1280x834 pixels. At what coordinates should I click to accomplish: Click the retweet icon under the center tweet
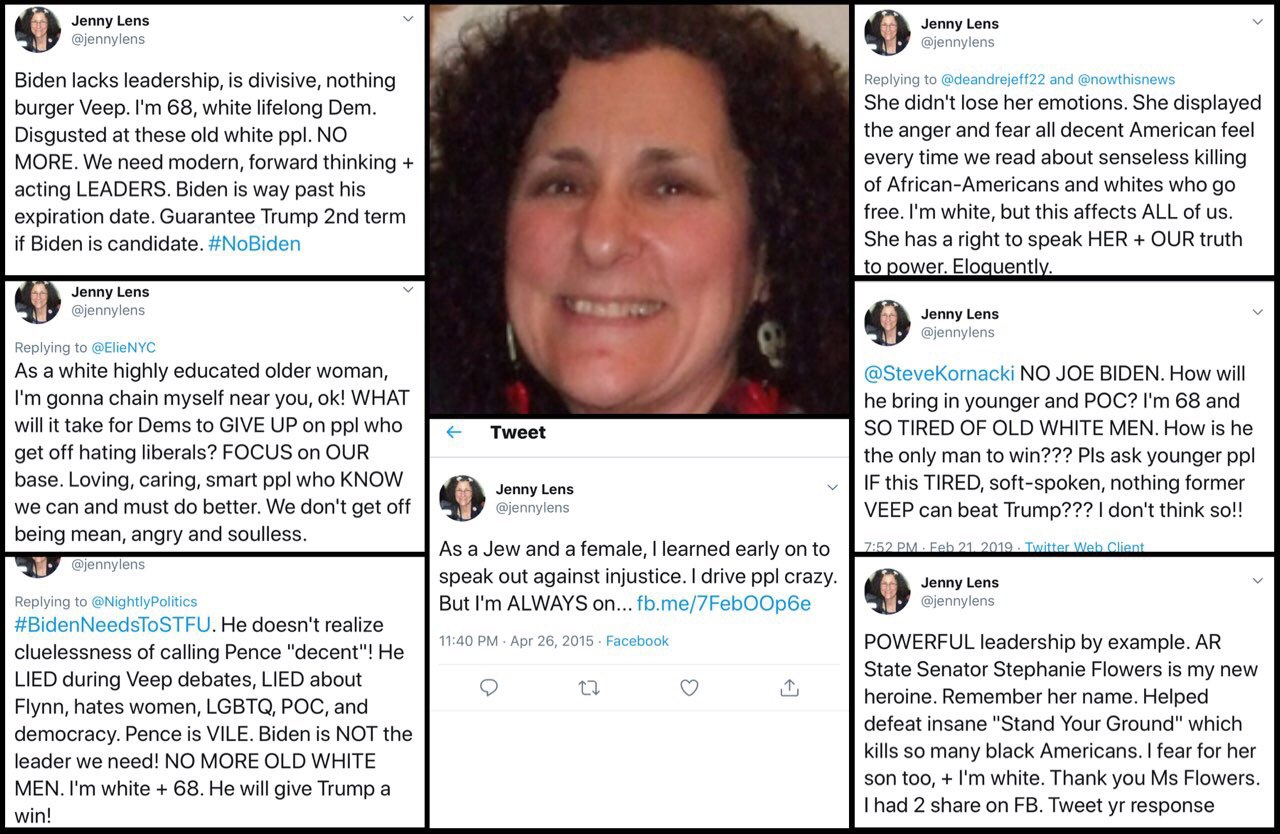pos(589,687)
